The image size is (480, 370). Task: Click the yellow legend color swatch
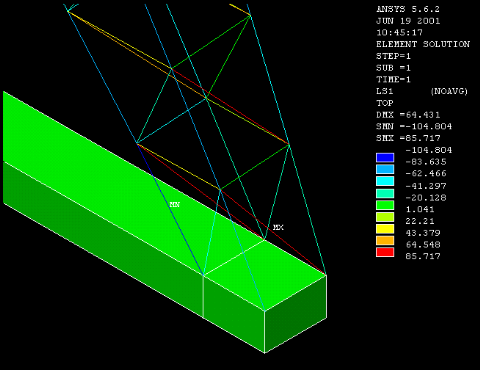[x=385, y=229]
